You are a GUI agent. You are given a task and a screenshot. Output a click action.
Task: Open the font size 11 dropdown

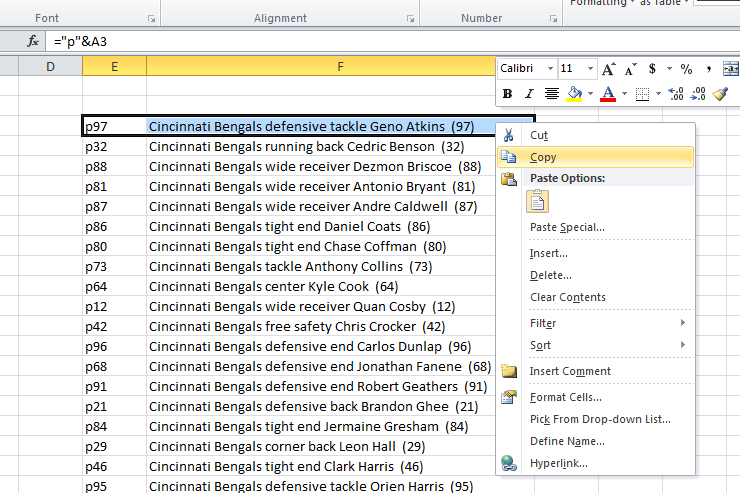590,69
